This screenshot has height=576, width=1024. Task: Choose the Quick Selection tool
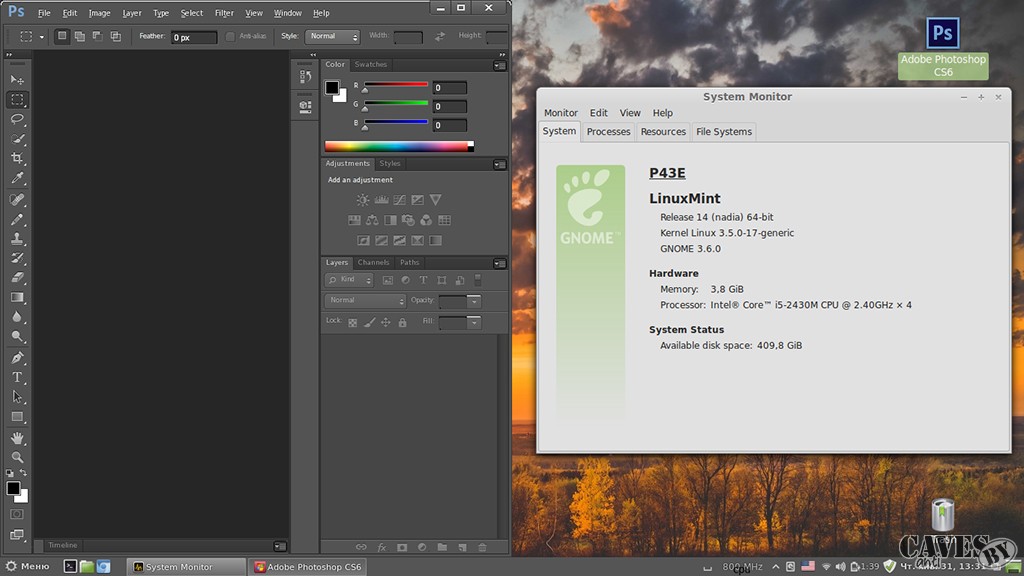(17, 139)
